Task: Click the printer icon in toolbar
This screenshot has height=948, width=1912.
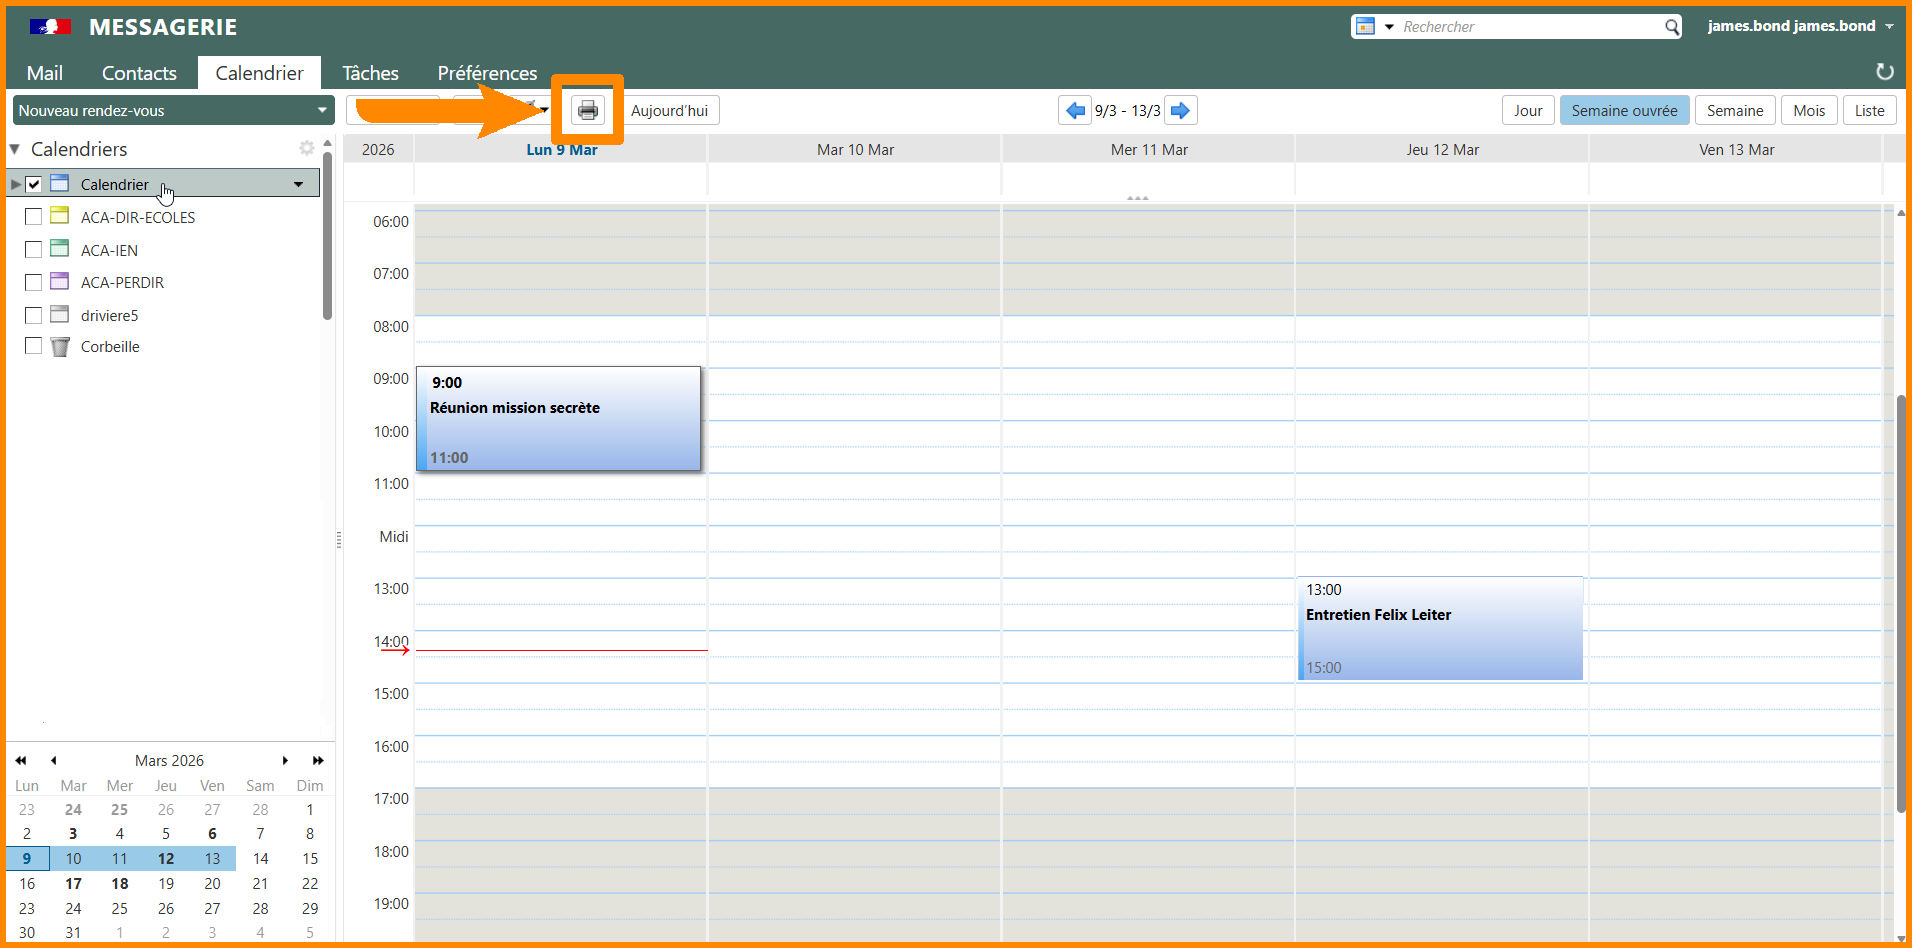Action: point(588,110)
